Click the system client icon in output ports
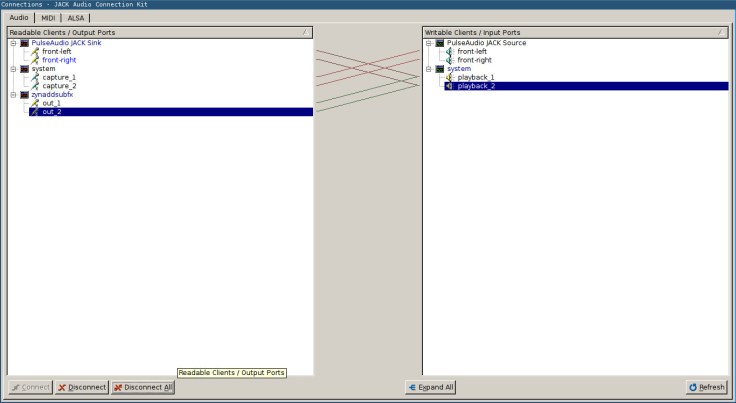This screenshot has width=736, height=403. click(x=25, y=69)
